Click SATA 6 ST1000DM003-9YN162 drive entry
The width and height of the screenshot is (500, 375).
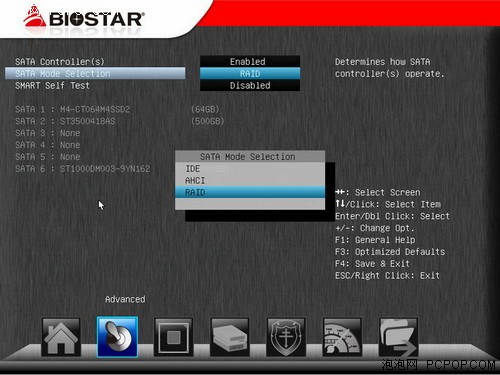(82, 169)
